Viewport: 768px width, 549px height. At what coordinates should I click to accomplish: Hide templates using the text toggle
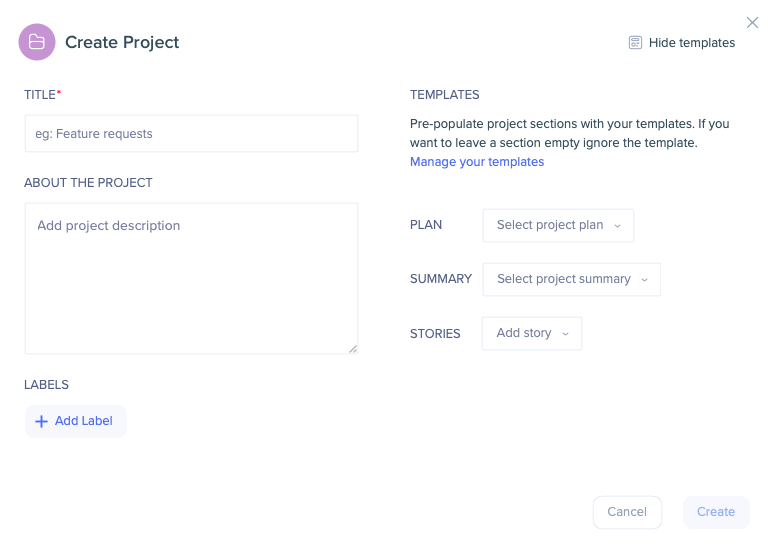pyautogui.click(x=692, y=43)
